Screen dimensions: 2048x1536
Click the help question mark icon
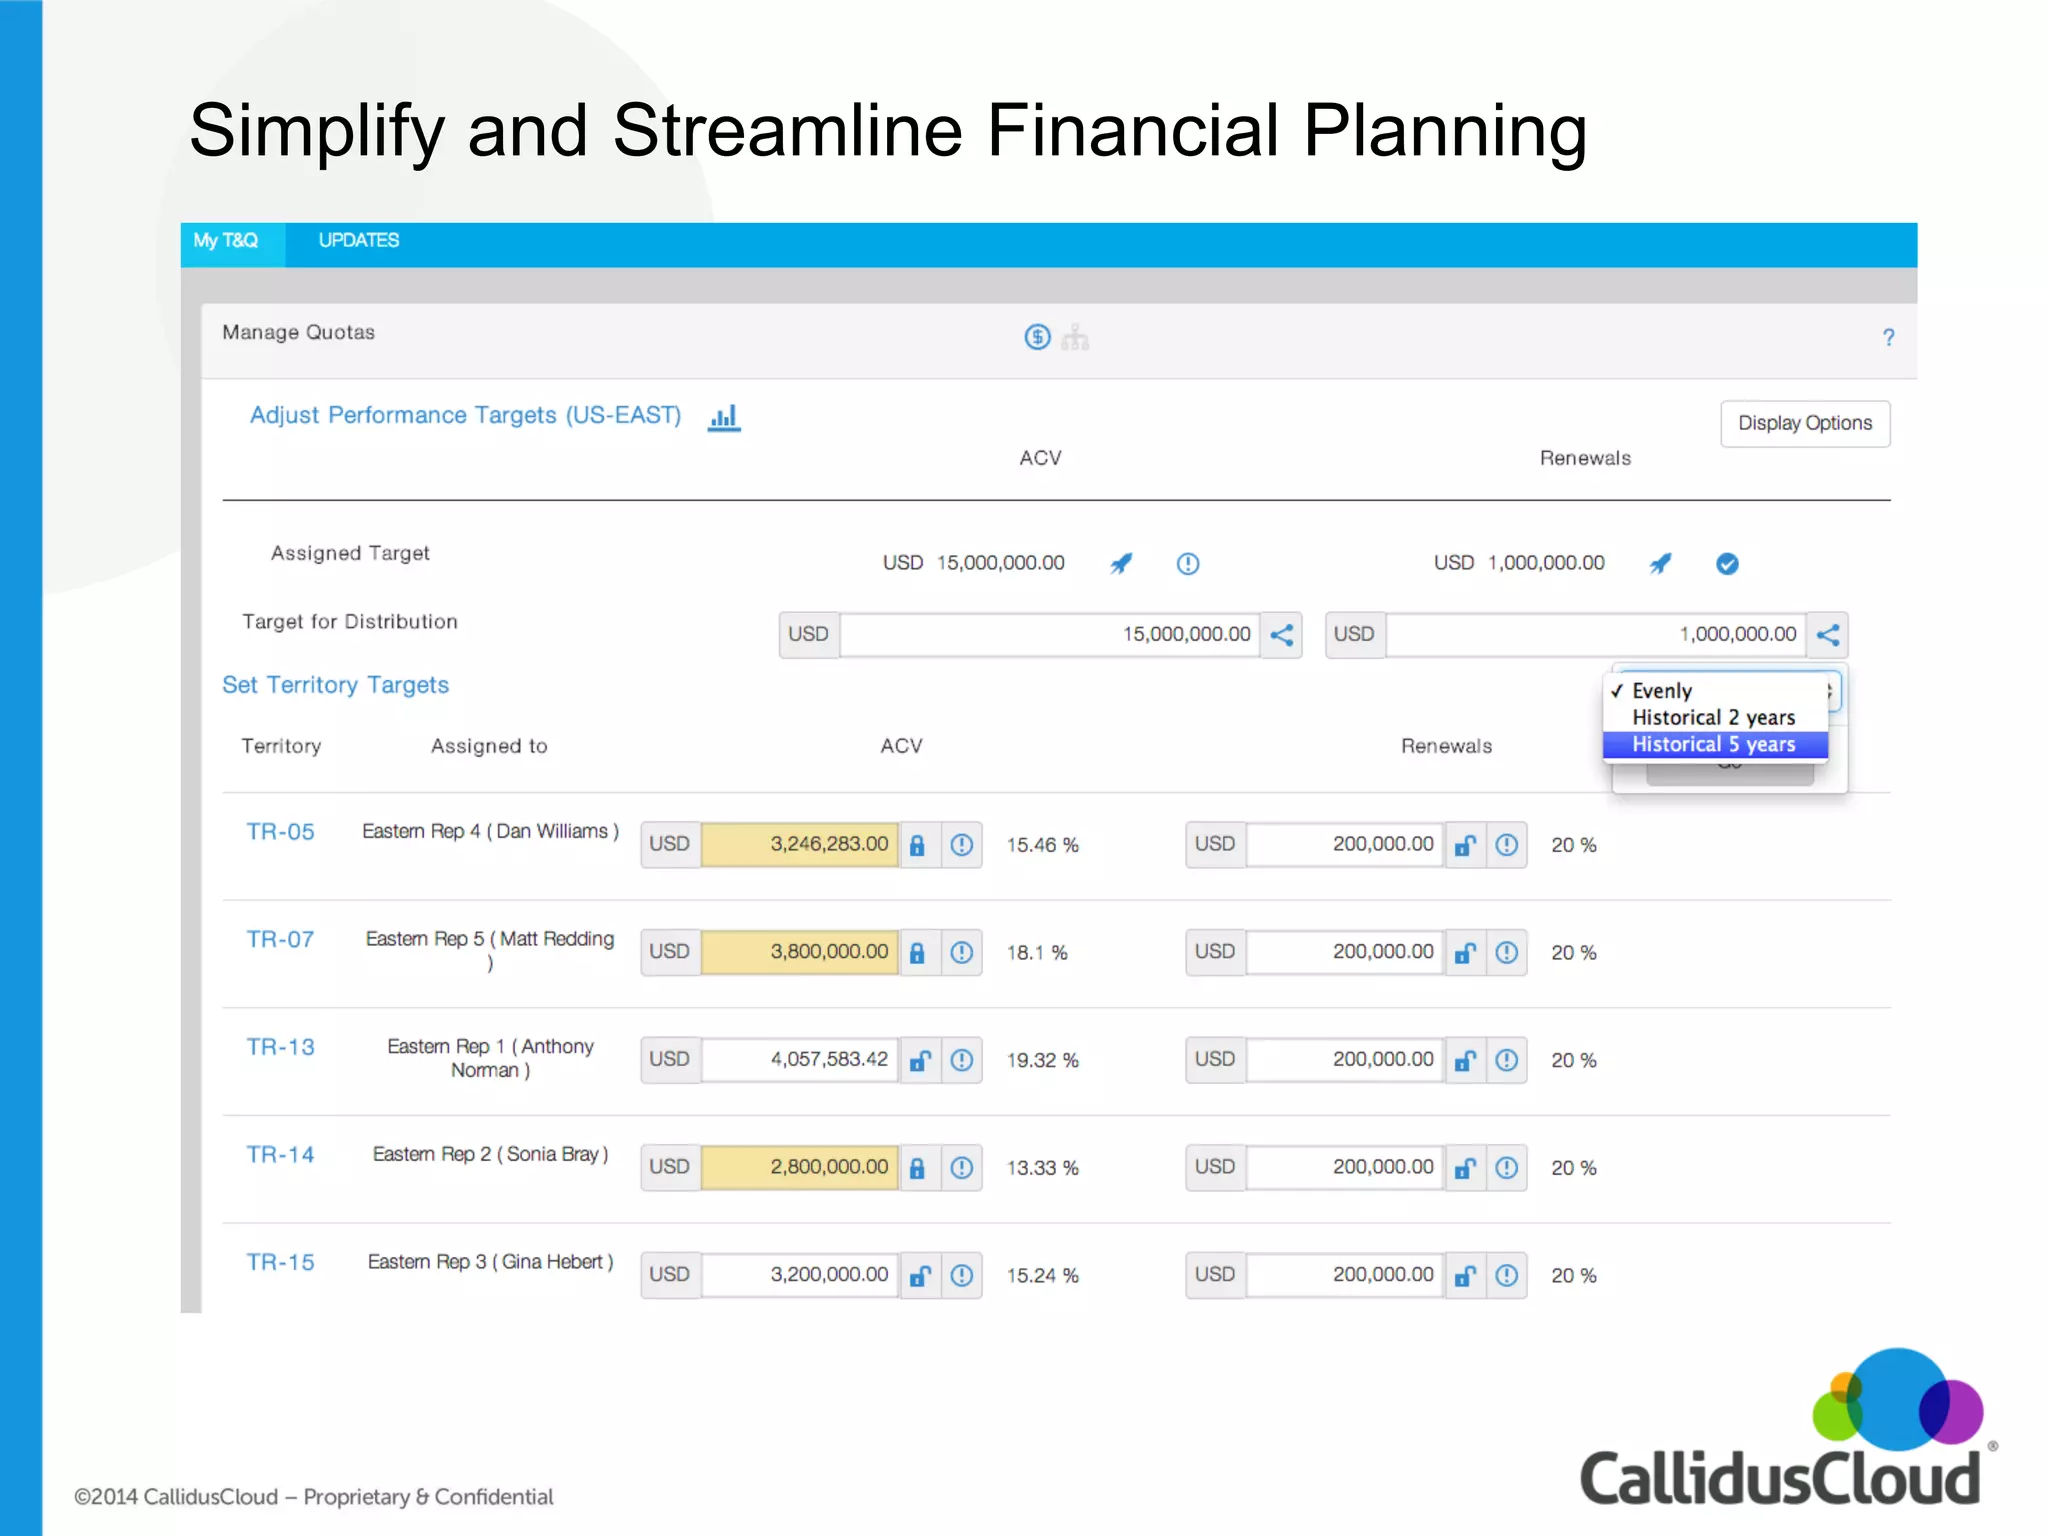tap(1888, 338)
